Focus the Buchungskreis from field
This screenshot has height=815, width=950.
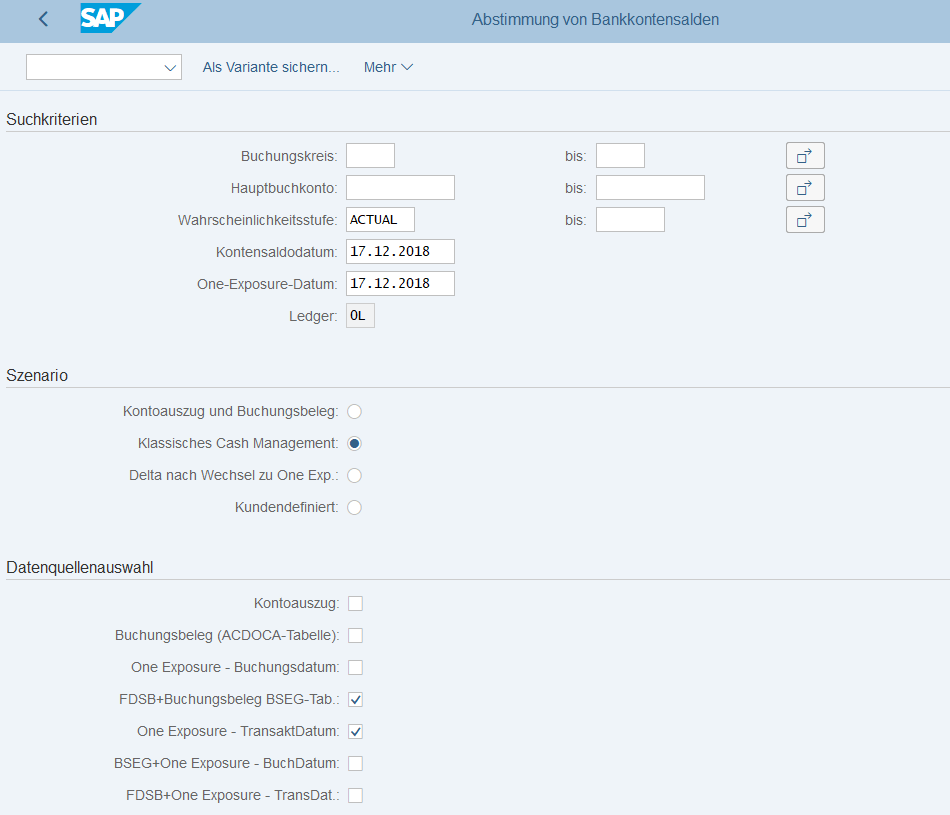[370, 156]
